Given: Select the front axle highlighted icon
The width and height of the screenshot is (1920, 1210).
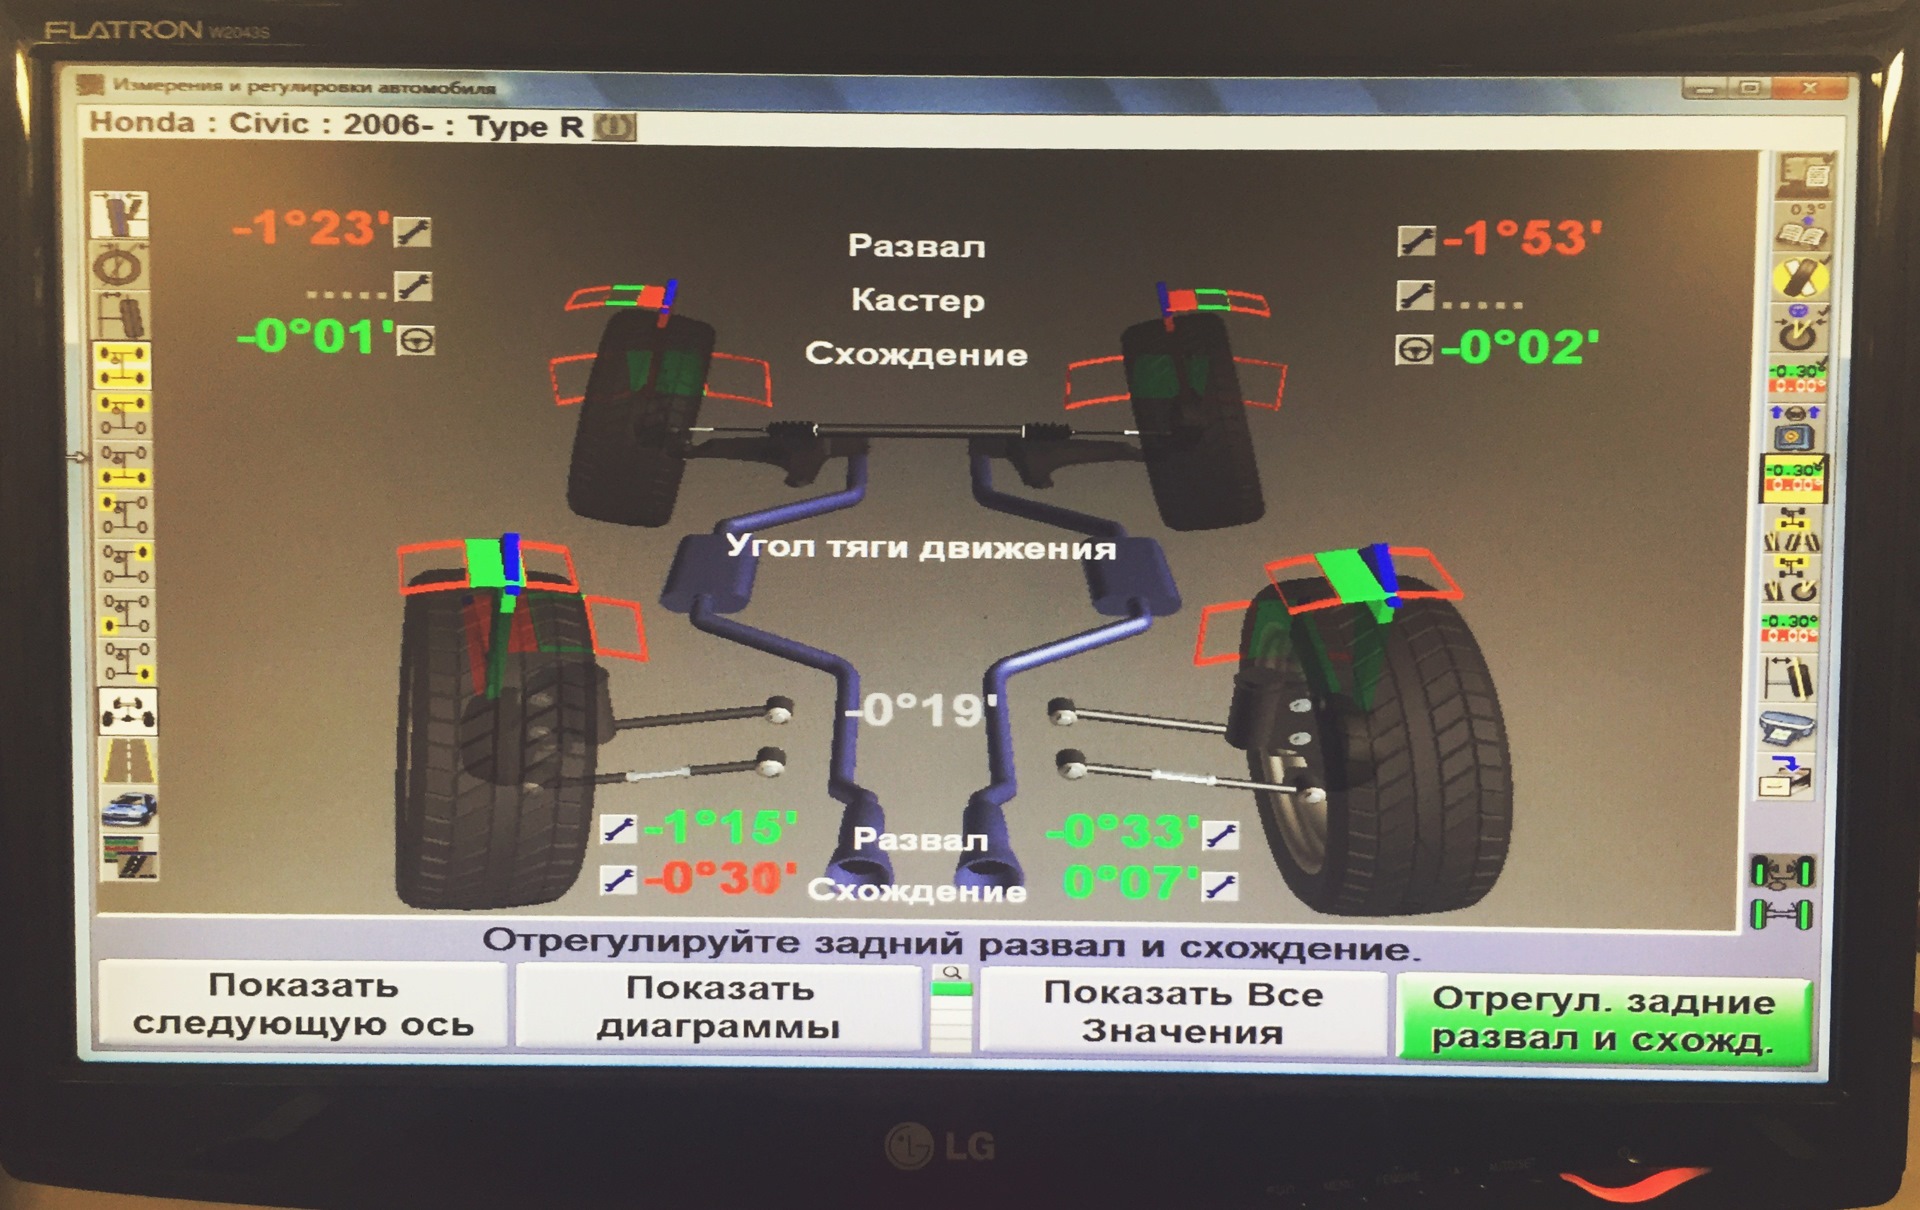Looking at the screenshot, I should [x=123, y=416].
